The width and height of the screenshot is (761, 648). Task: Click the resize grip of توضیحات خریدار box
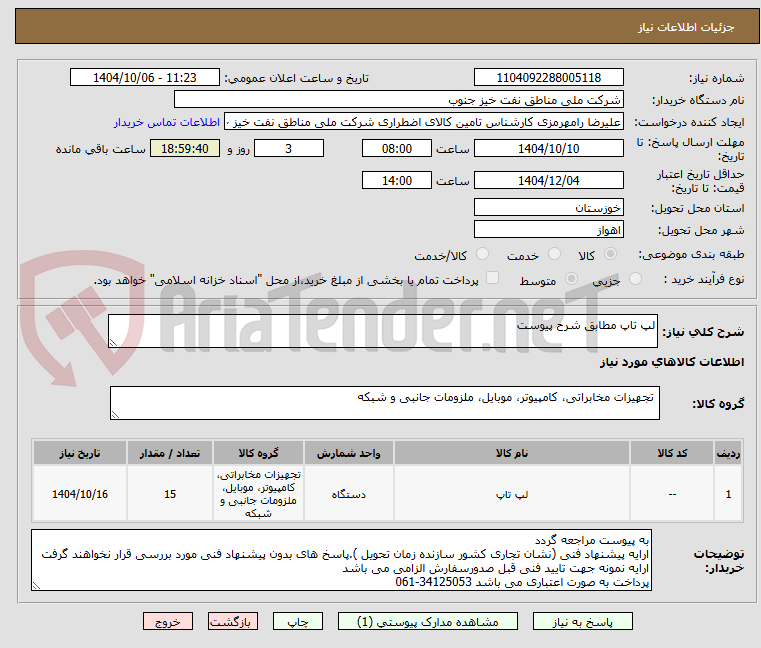pyautogui.click(x=36, y=586)
